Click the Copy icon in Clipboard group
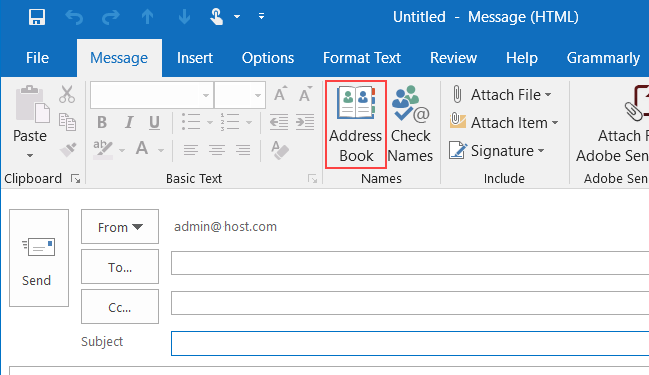649x375 pixels. (67, 122)
